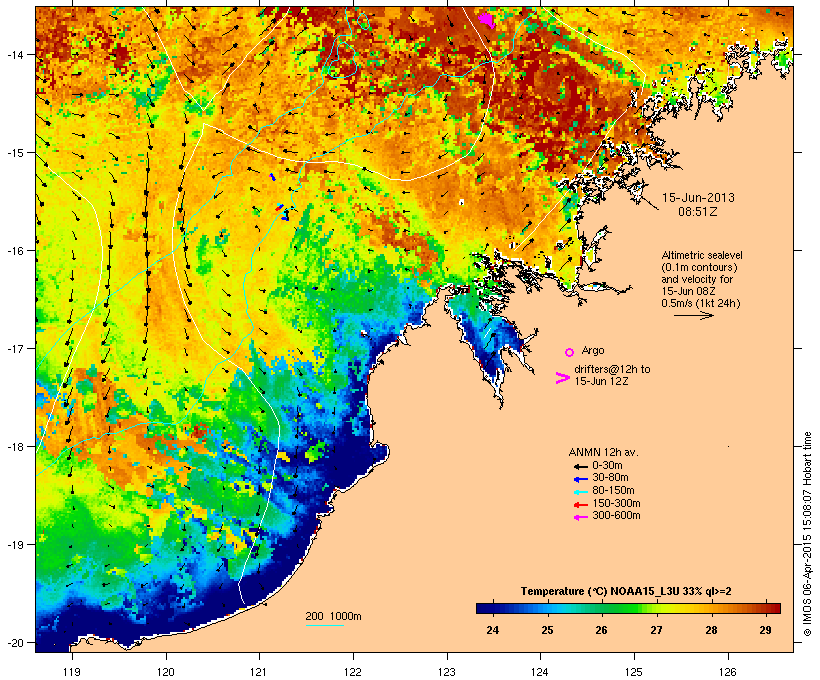The height and width of the screenshot is (680, 820).
Task: Click the magenta drifter marker at top
Action: (x=487, y=20)
